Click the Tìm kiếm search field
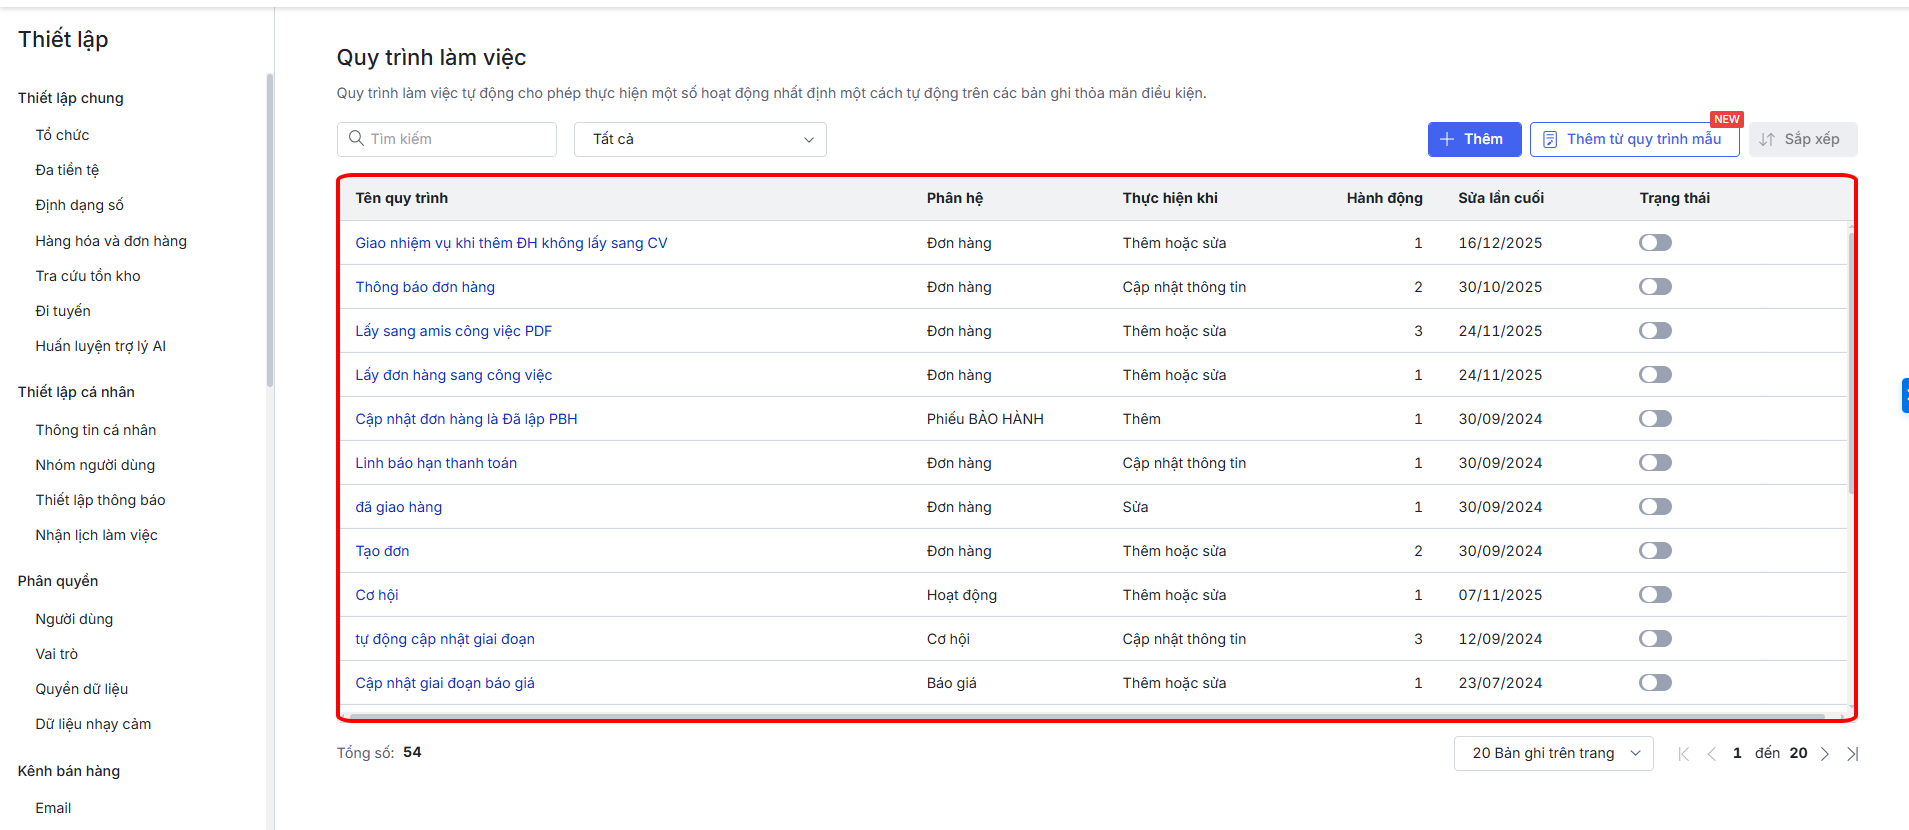 (x=447, y=139)
